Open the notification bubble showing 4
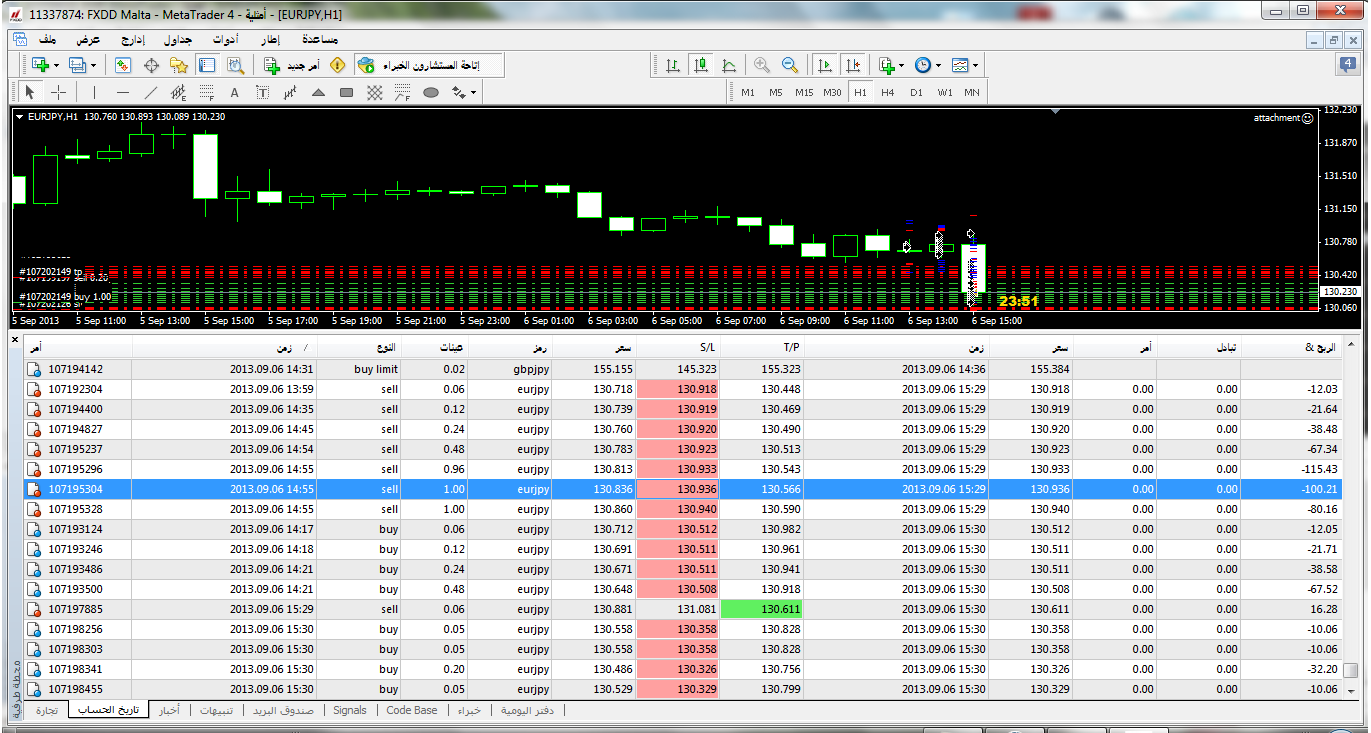Screen dimensions: 1371x733 1348,64
